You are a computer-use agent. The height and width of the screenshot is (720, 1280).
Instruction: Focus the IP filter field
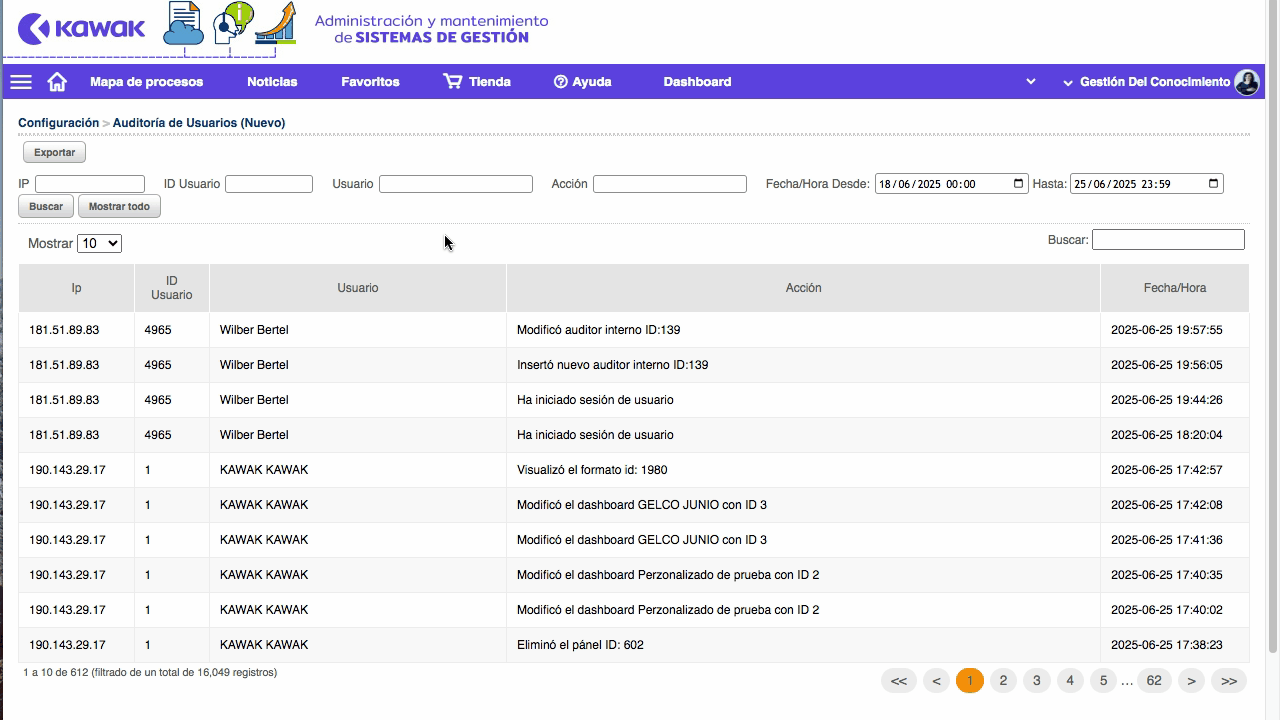(x=90, y=184)
